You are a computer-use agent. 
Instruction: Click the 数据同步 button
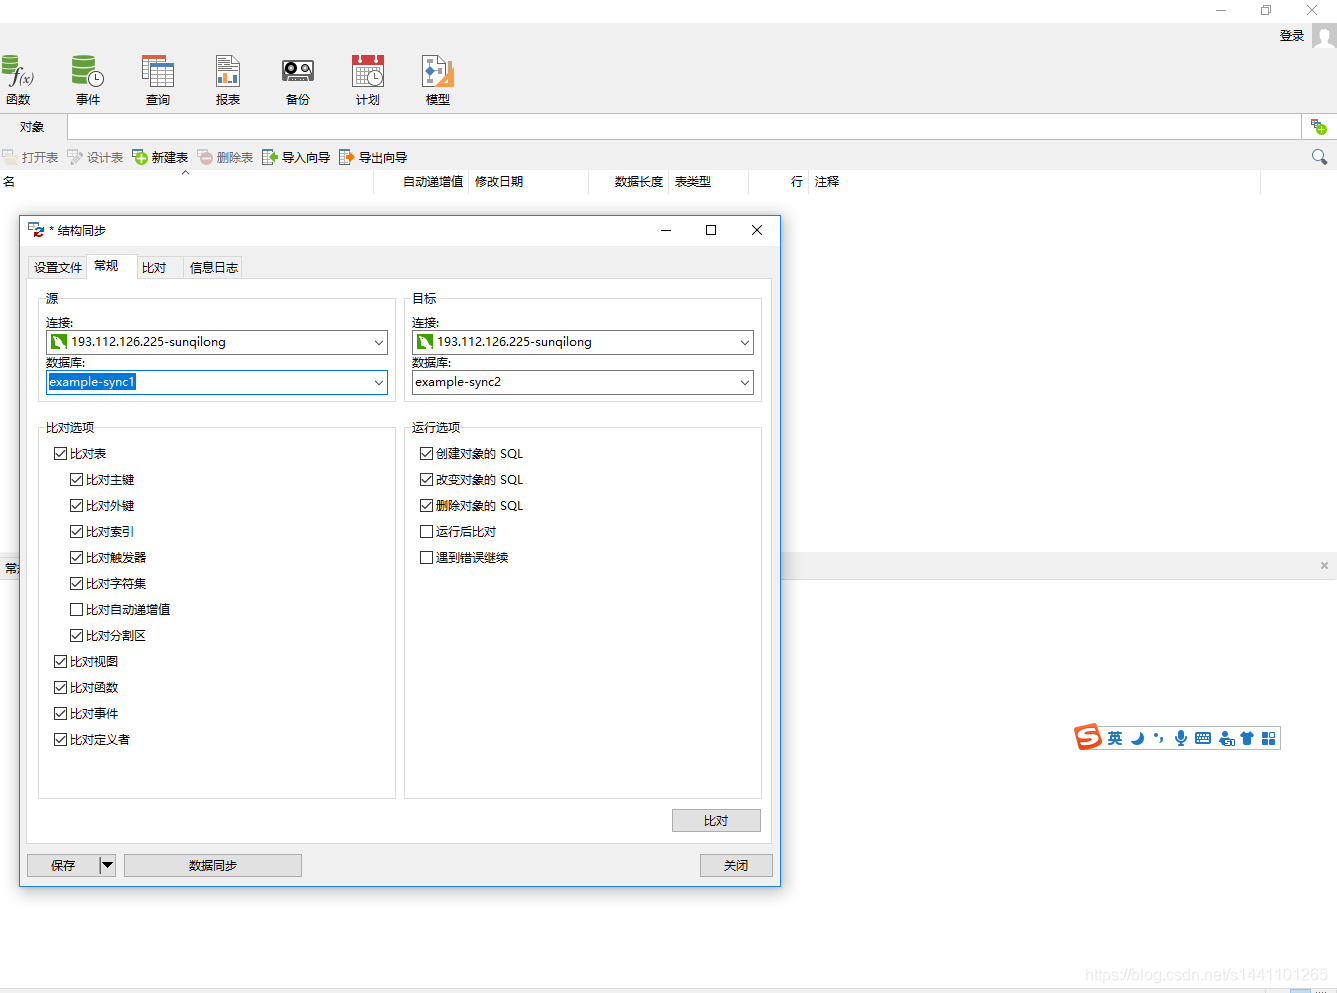pyautogui.click(x=213, y=865)
